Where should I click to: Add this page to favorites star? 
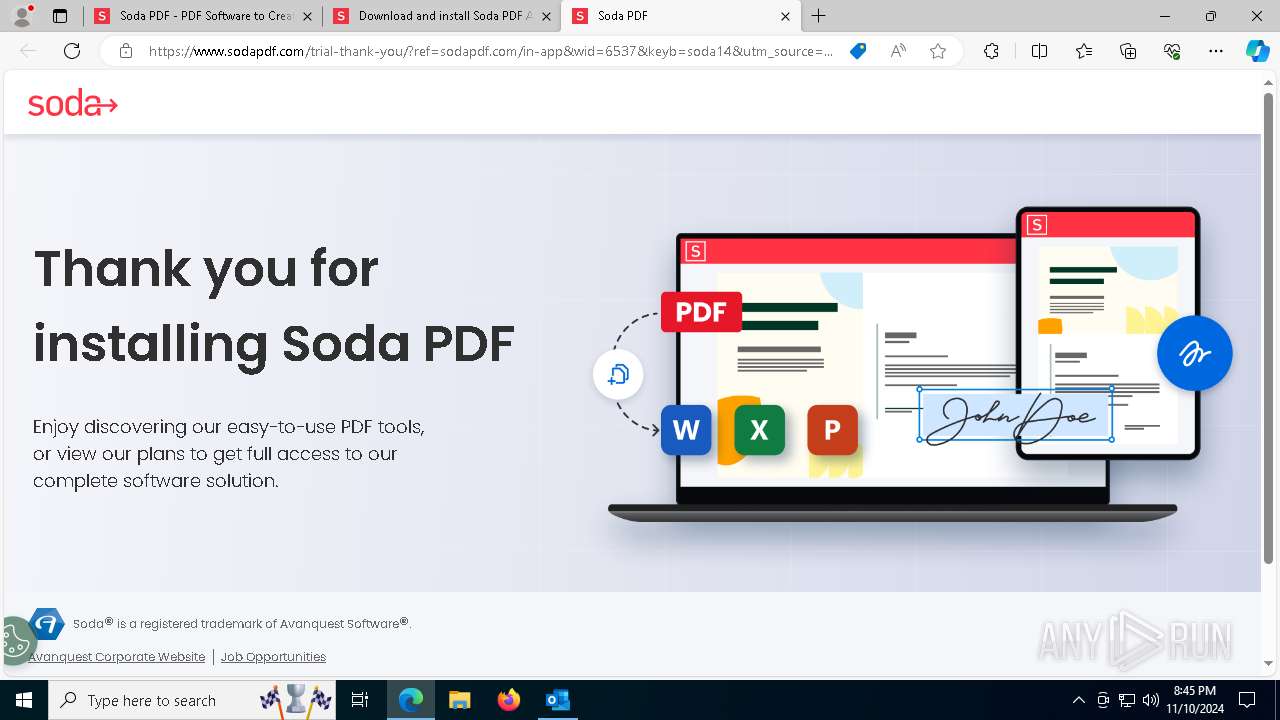click(938, 51)
